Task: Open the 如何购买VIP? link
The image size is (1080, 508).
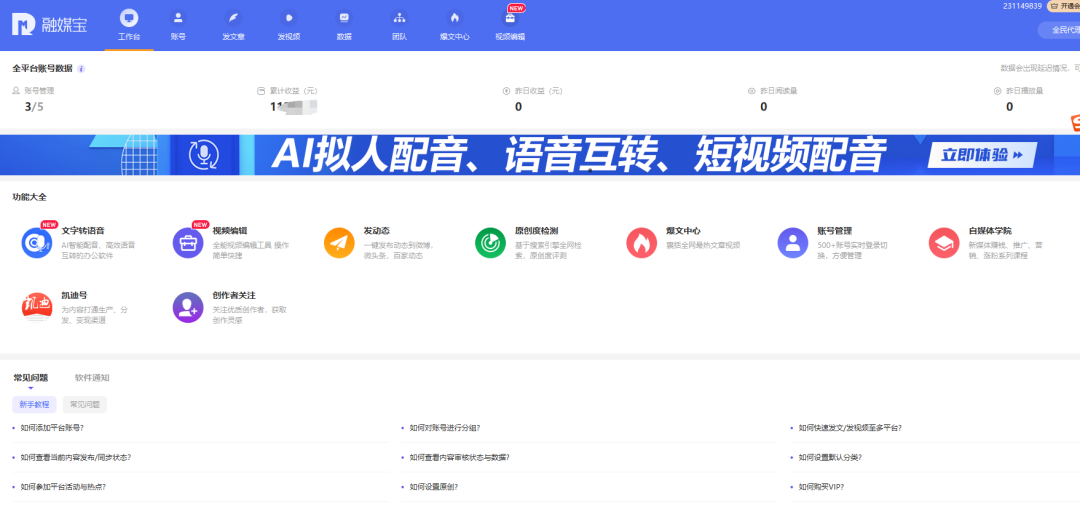Action: click(x=821, y=487)
